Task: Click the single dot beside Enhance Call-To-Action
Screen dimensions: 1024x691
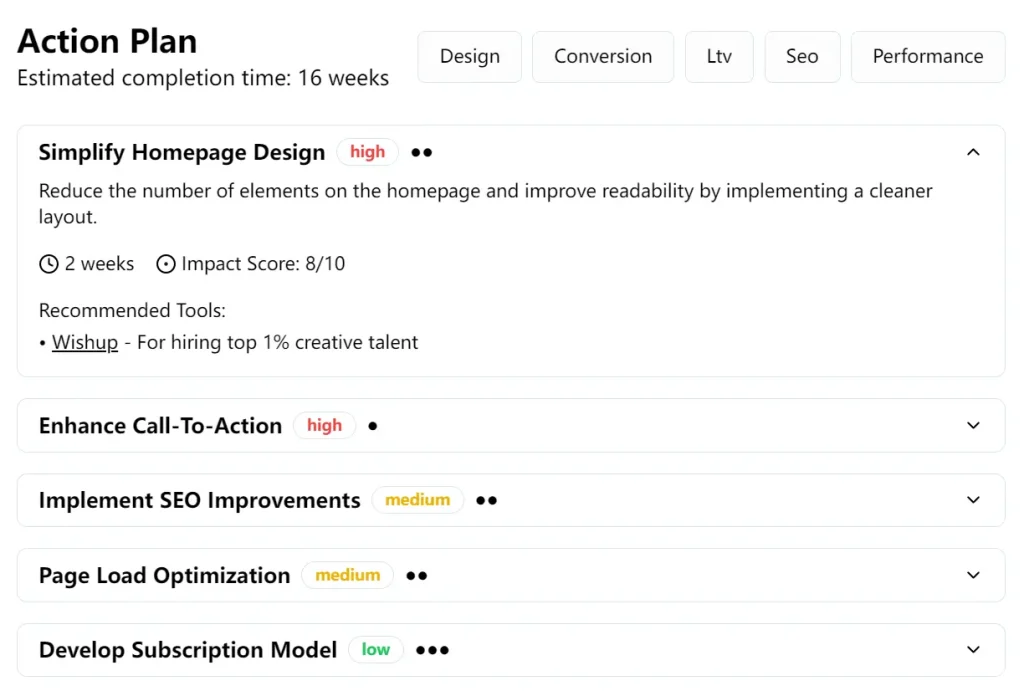Action: click(372, 426)
